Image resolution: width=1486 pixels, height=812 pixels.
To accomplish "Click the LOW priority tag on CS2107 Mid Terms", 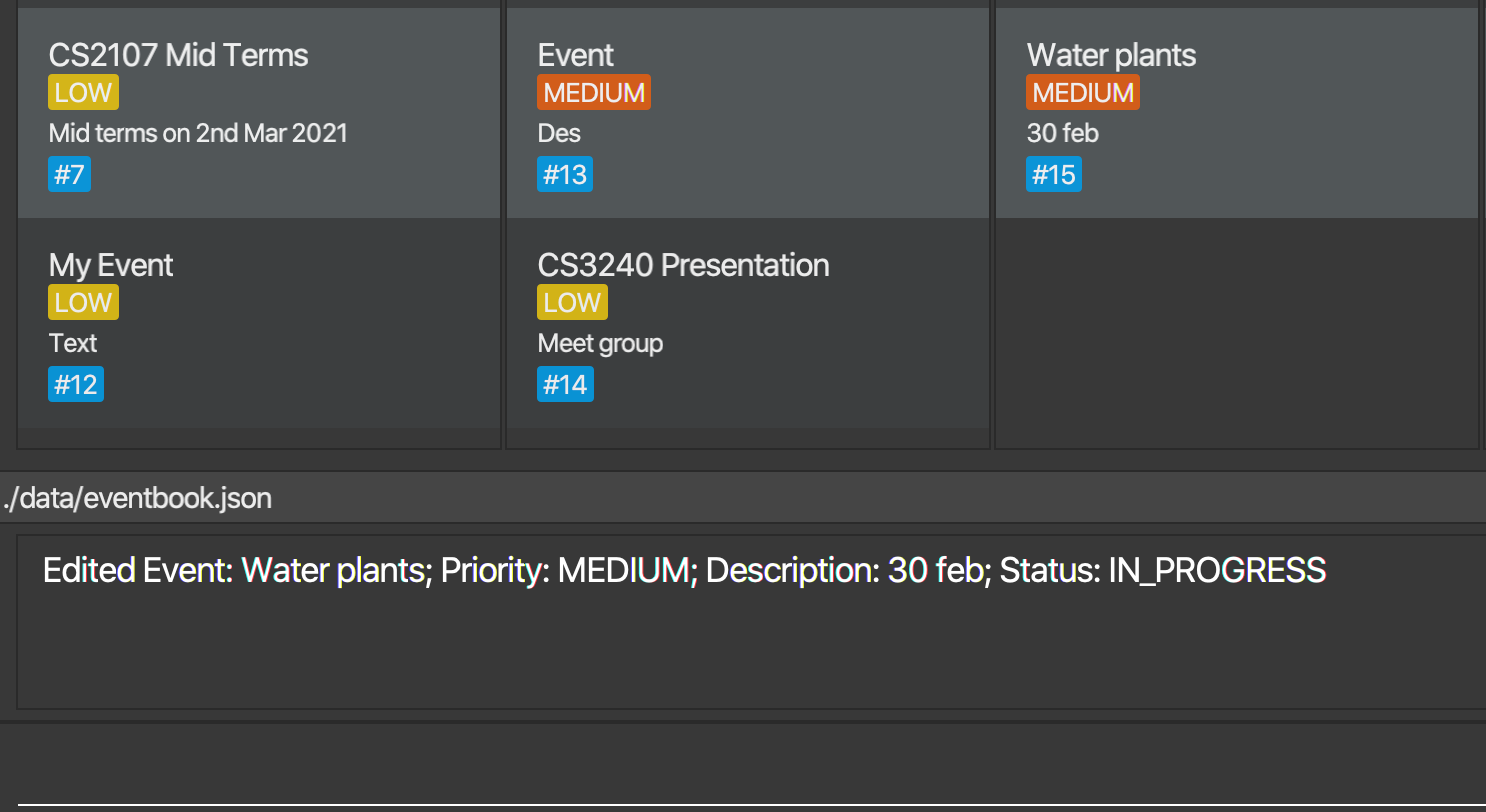I will [83, 93].
